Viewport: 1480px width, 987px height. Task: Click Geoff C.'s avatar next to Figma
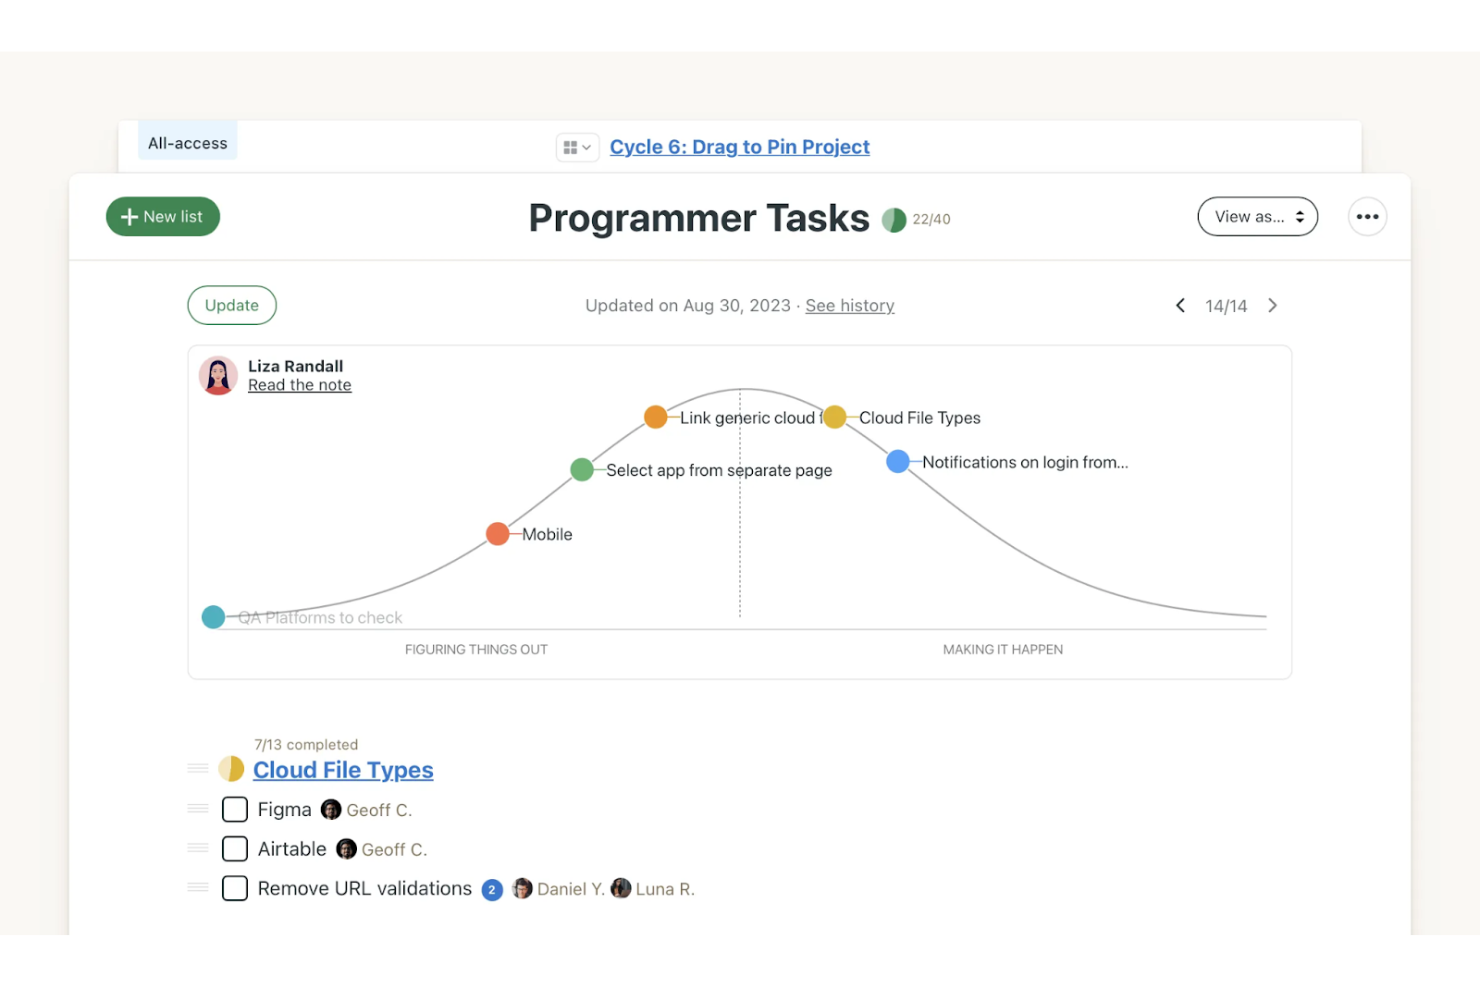pos(331,808)
